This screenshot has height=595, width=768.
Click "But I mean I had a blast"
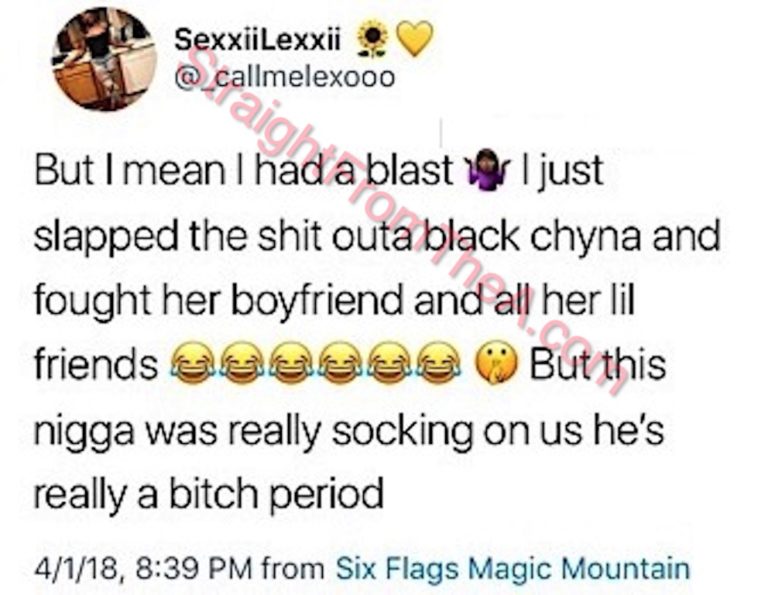pyautogui.click(x=243, y=170)
